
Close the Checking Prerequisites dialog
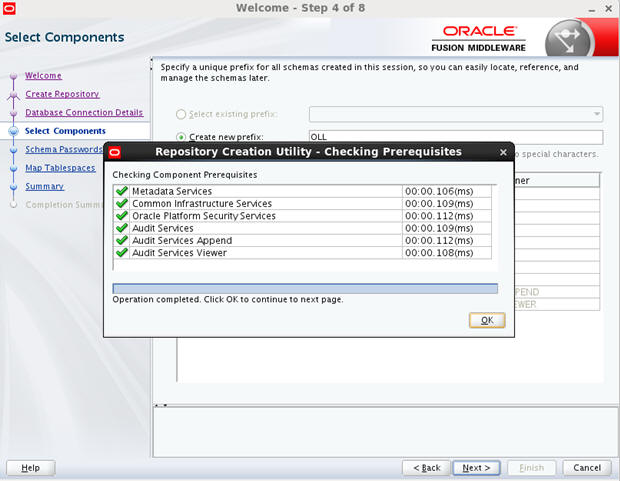point(503,152)
